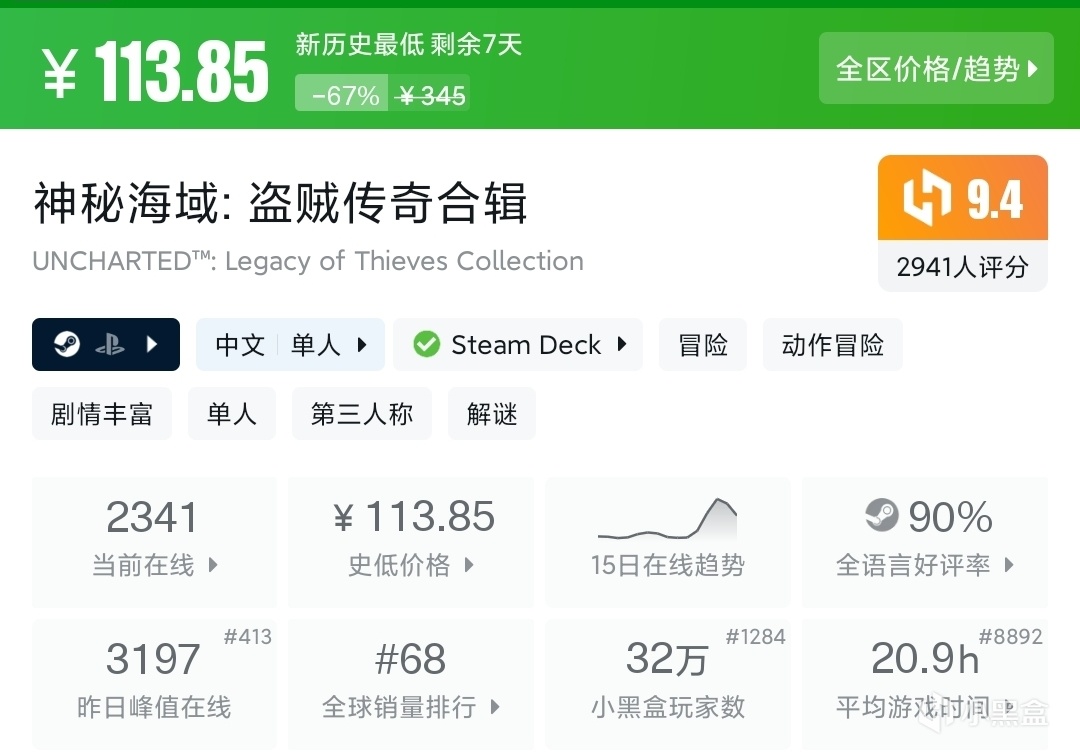Click the yen symbol in green banner

click(x=60, y=72)
